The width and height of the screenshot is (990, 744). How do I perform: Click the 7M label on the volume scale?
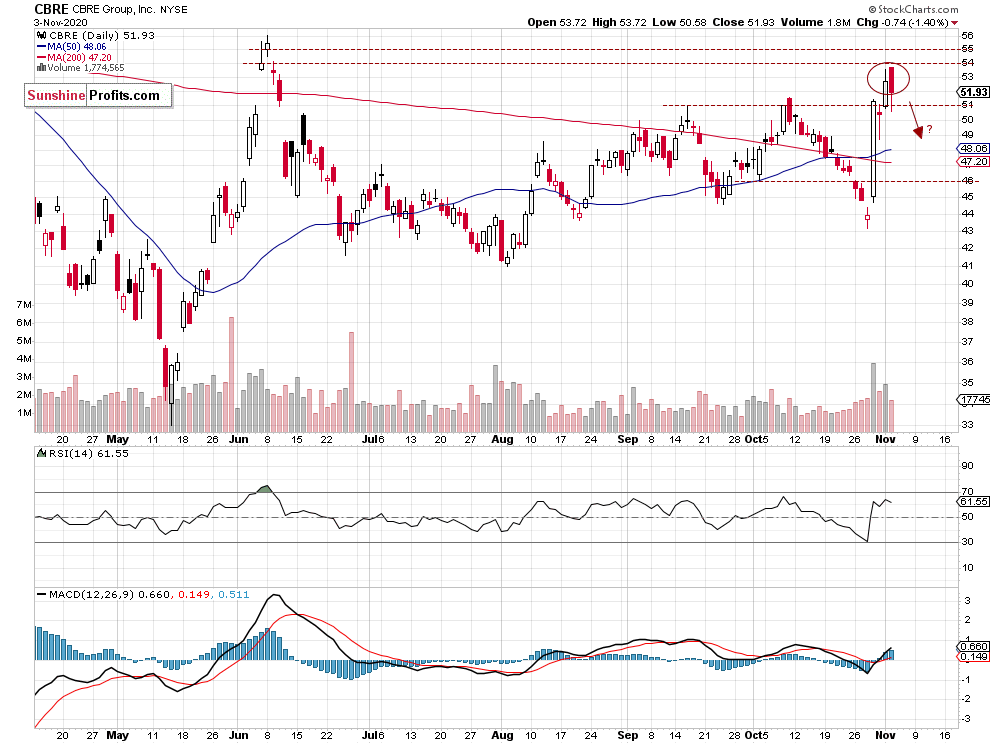click(x=24, y=304)
